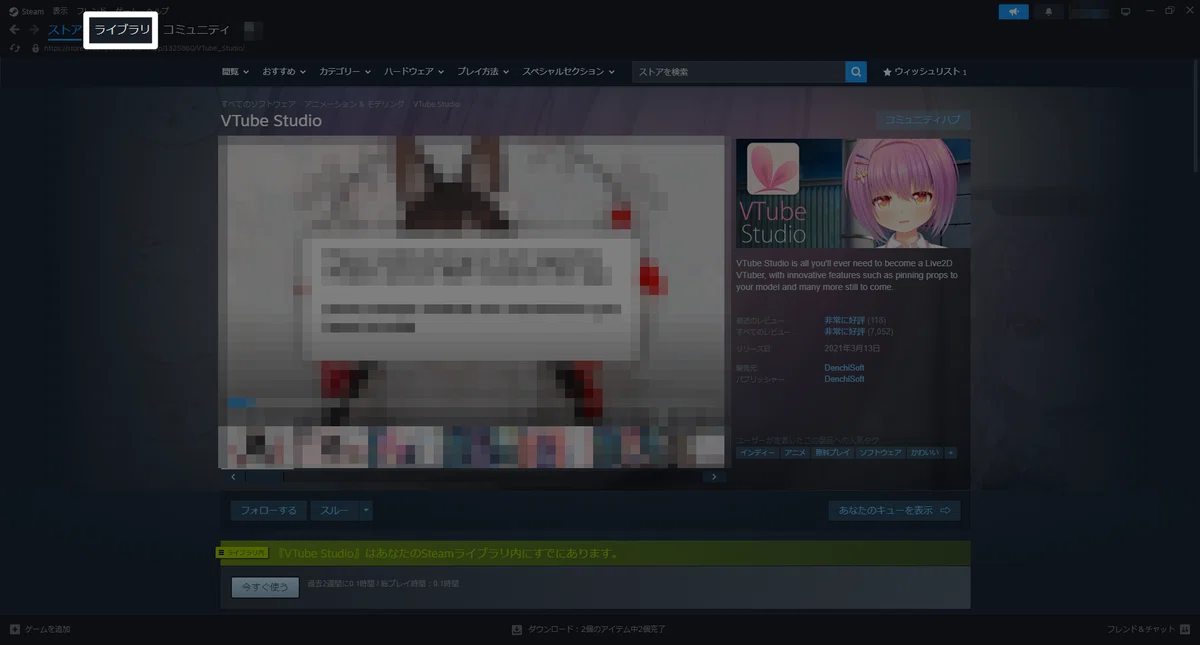Click the developer DenchiSoft link
Viewport: 1200px width, 645px height.
[844, 368]
